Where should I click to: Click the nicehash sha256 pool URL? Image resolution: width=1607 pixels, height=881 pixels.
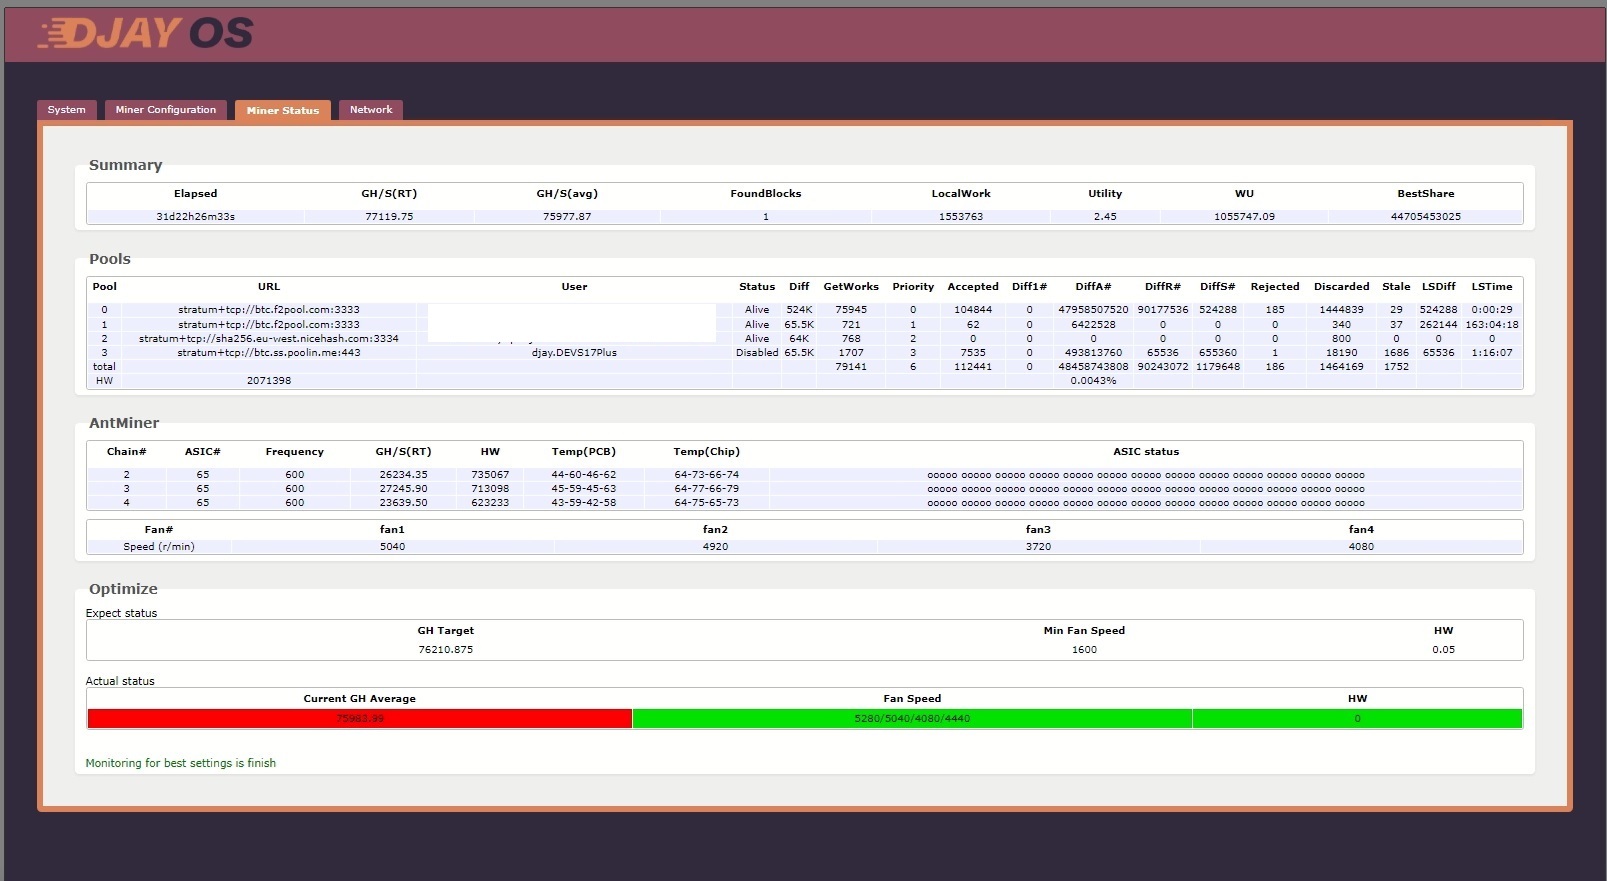pyautogui.click(x=269, y=339)
